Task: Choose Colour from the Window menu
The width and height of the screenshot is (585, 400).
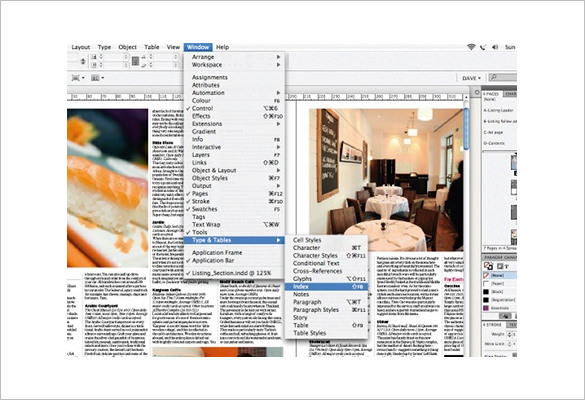Action: (x=234, y=100)
